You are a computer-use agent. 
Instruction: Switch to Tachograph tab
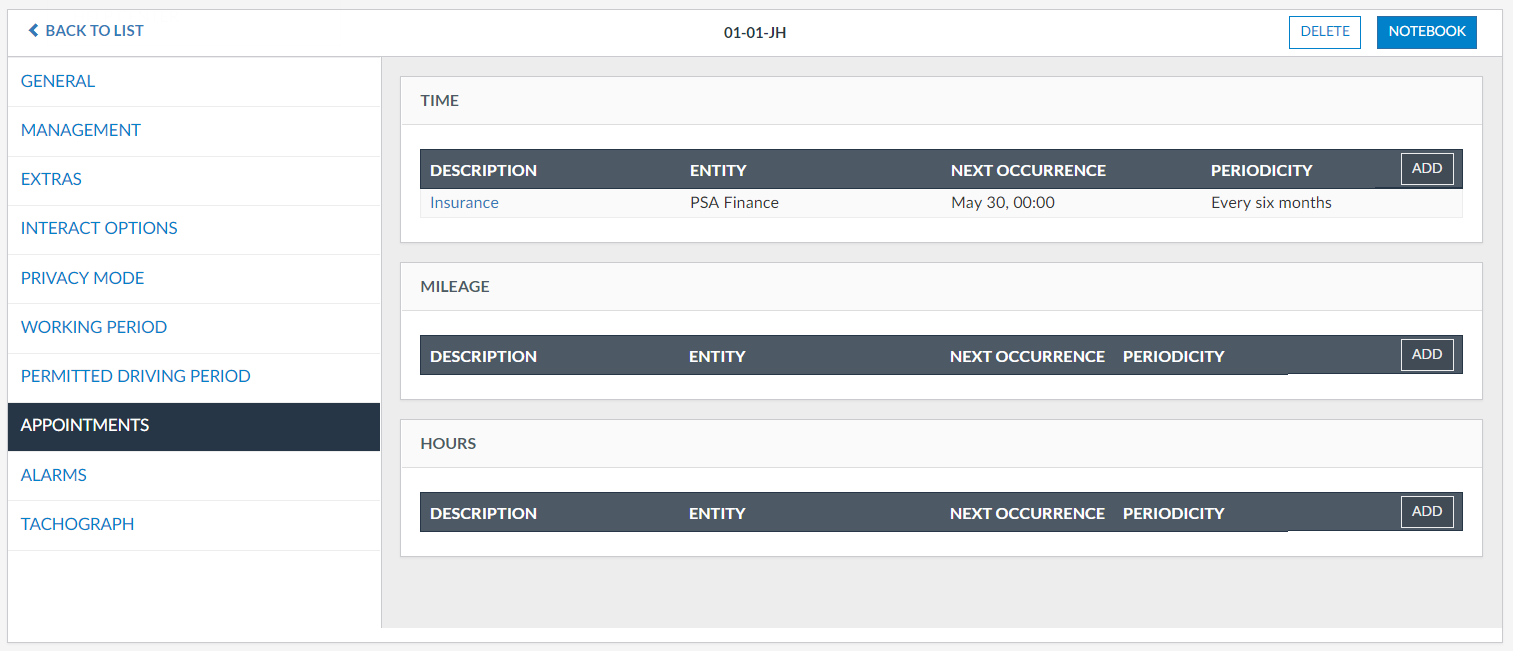(77, 524)
